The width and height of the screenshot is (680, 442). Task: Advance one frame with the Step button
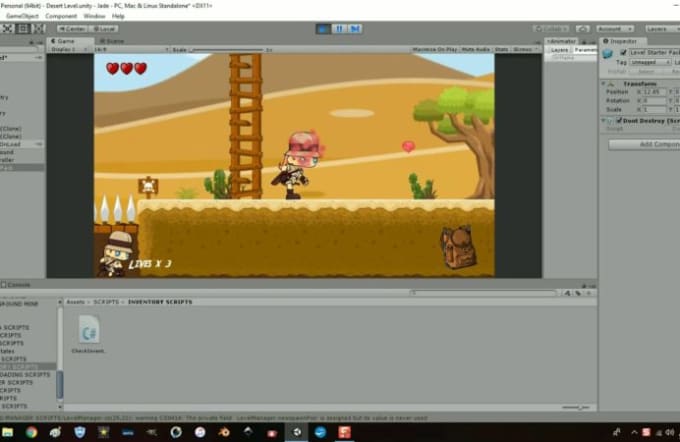pyautogui.click(x=355, y=29)
